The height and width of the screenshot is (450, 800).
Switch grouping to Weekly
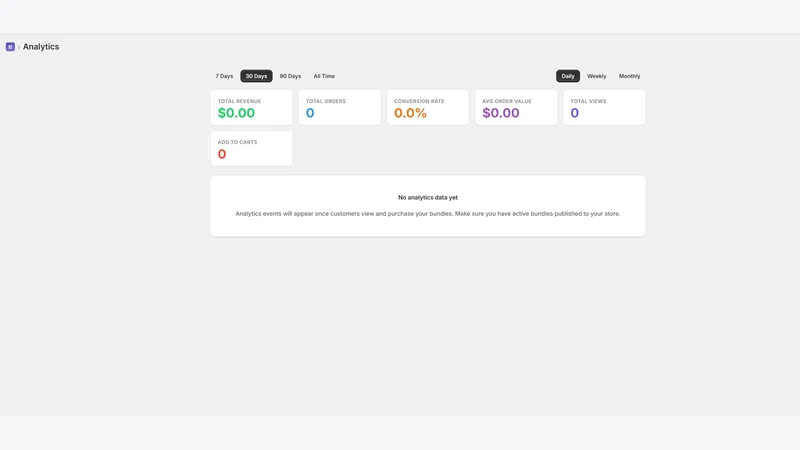tap(596, 76)
